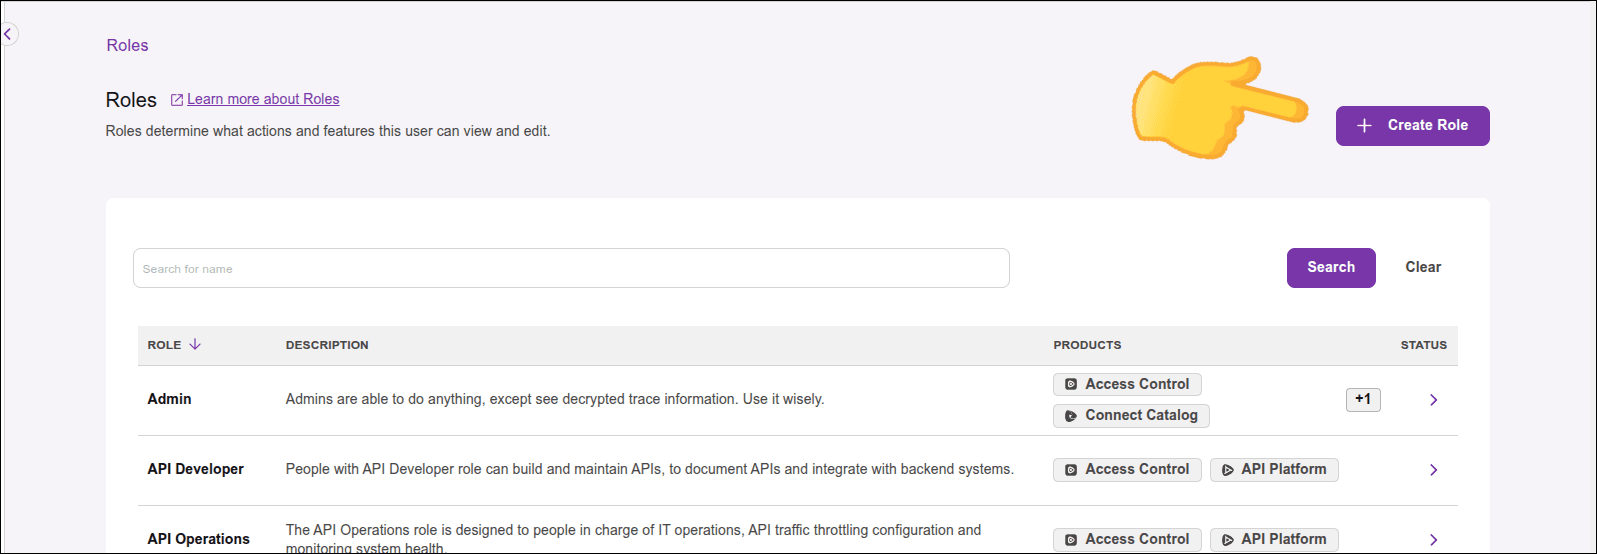Collapse sidebar with the back chevron icon
Image resolution: width=1597 pixels, height=554 pixels.
tap(8, 34)
